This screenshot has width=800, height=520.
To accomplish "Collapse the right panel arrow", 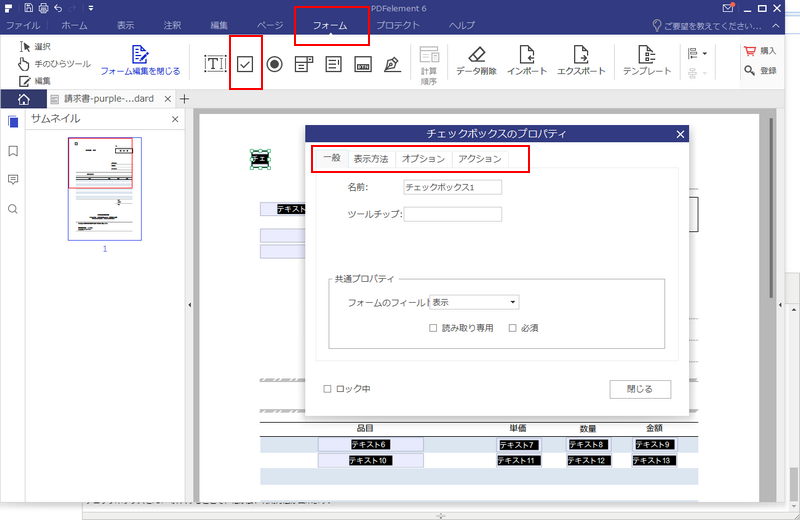I will click(780, 305).
